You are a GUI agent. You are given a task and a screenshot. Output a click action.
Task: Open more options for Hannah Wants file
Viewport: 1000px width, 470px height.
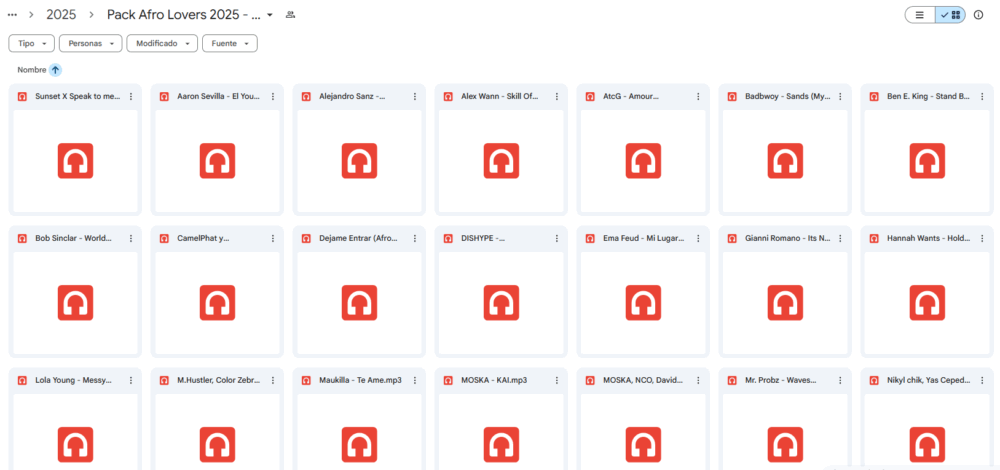(x=982, y=239)
